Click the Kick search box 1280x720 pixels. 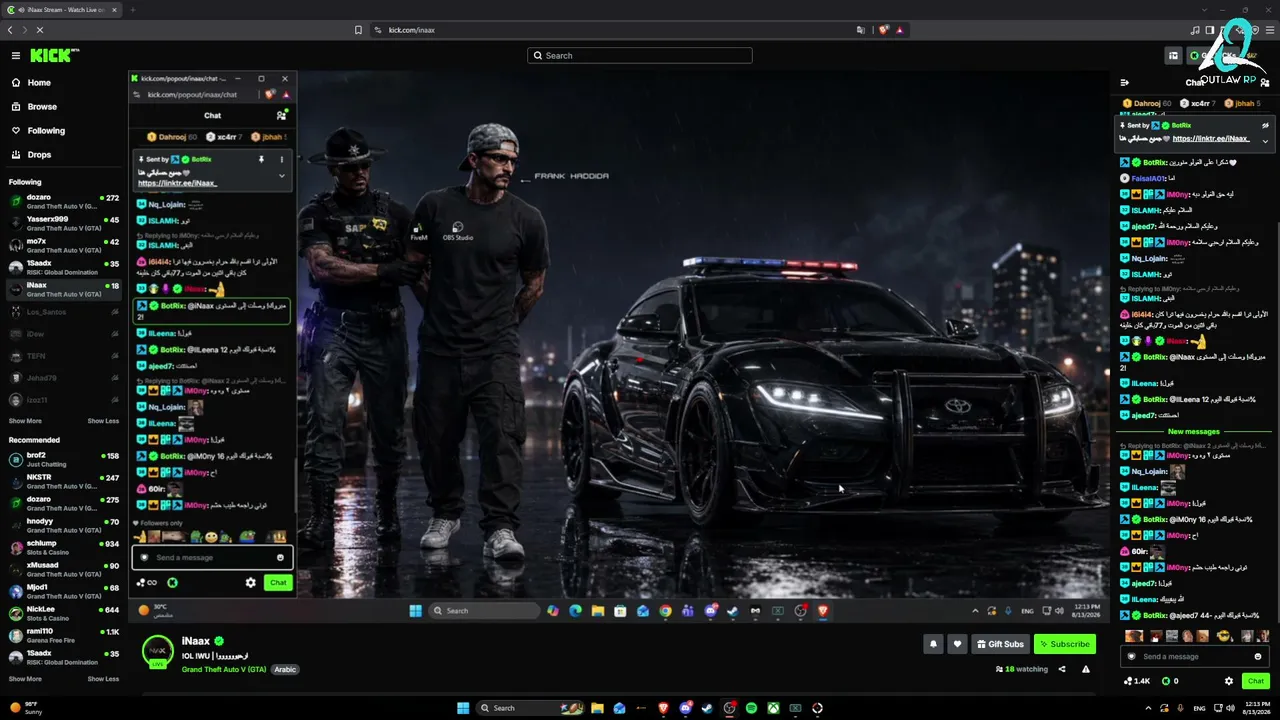coord(640,56)
